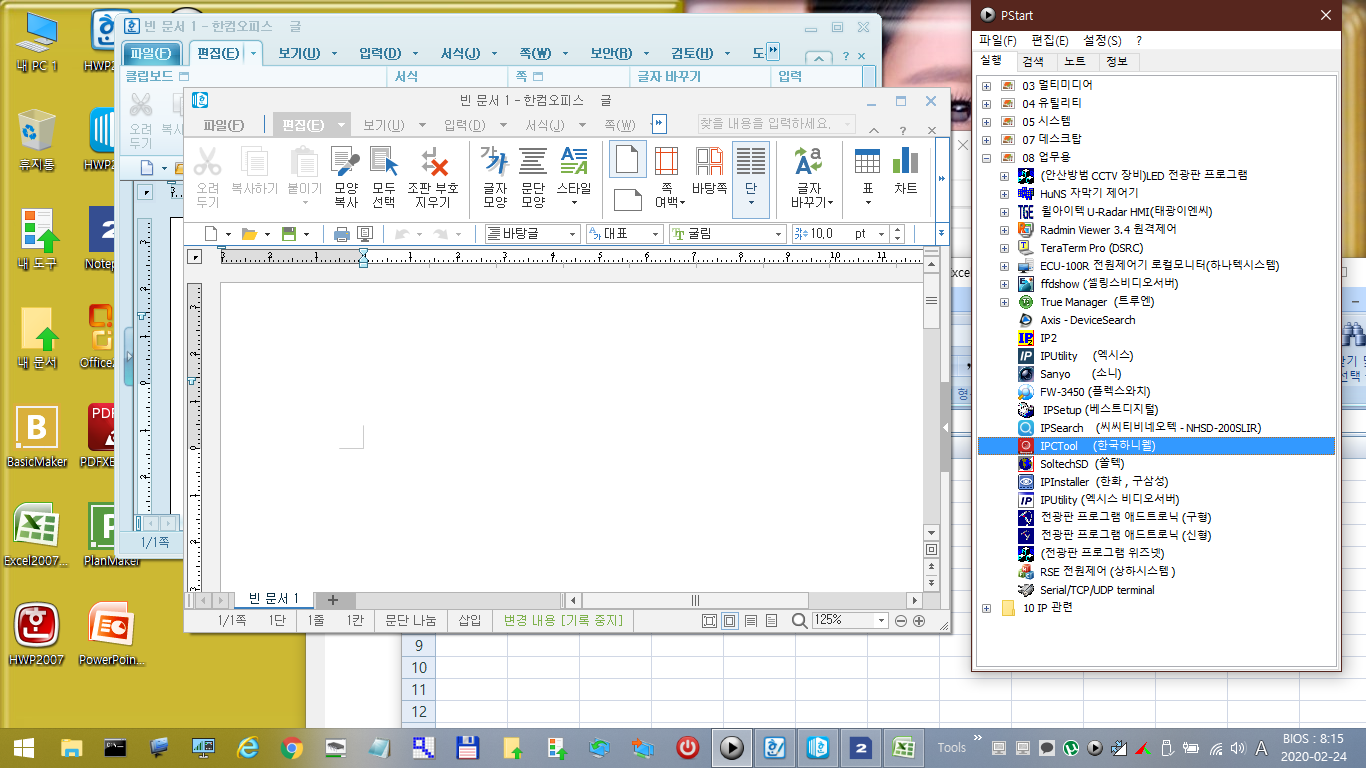The width and height of the screenshot is (1366, 768).
Task: Open HWP2007 desktop icon
Action: point(37,635)
